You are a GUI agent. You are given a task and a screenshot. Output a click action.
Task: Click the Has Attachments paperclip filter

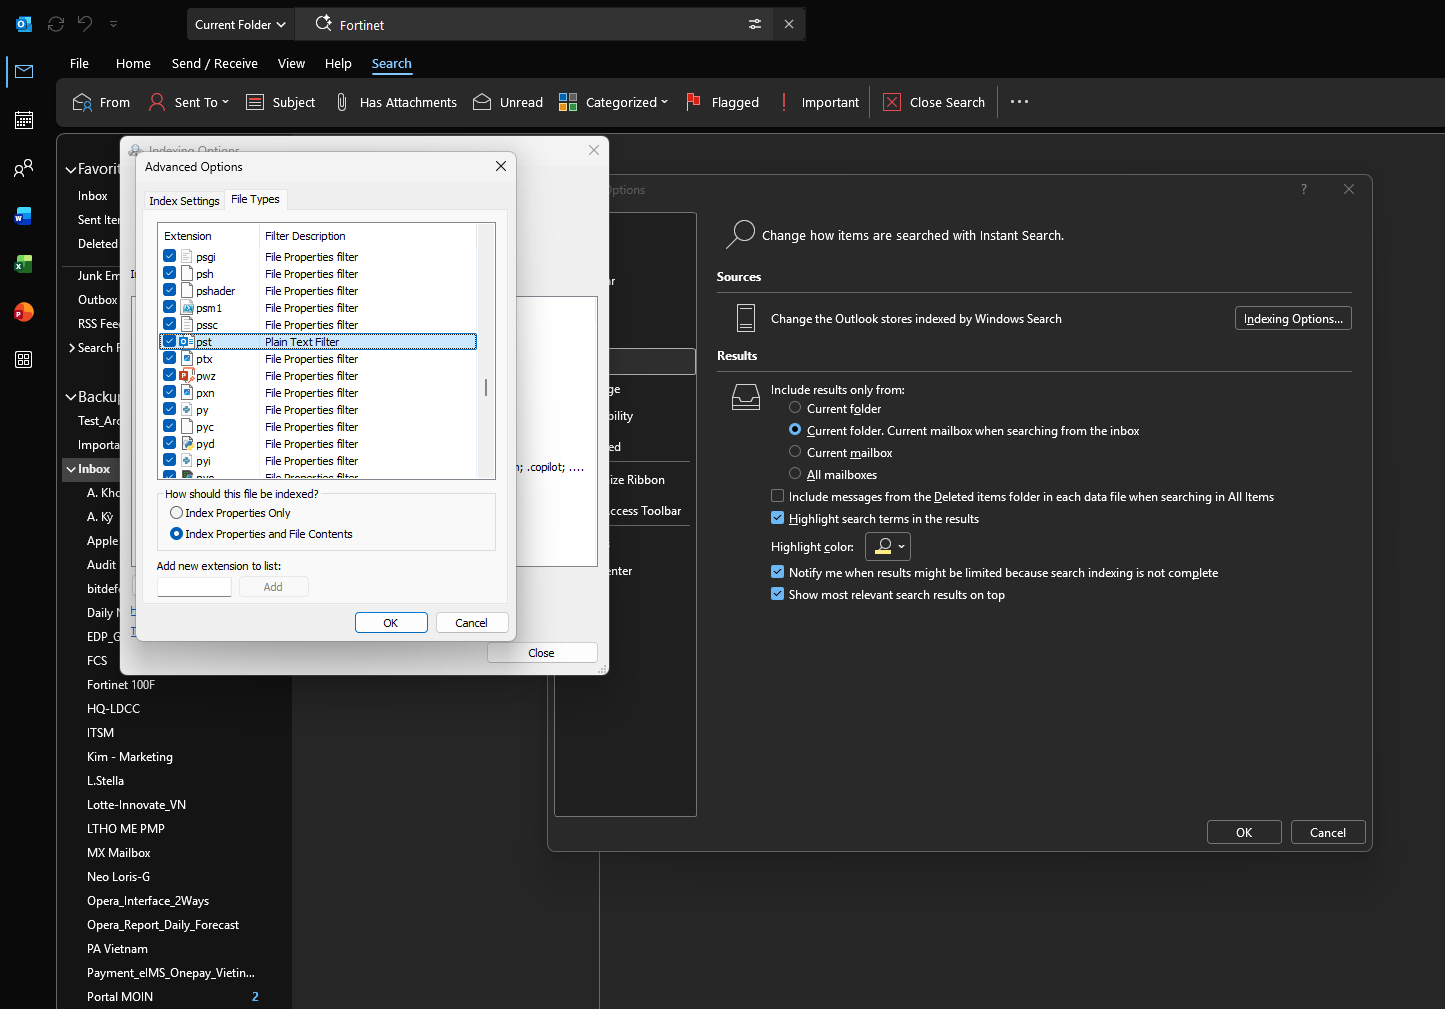395,102
